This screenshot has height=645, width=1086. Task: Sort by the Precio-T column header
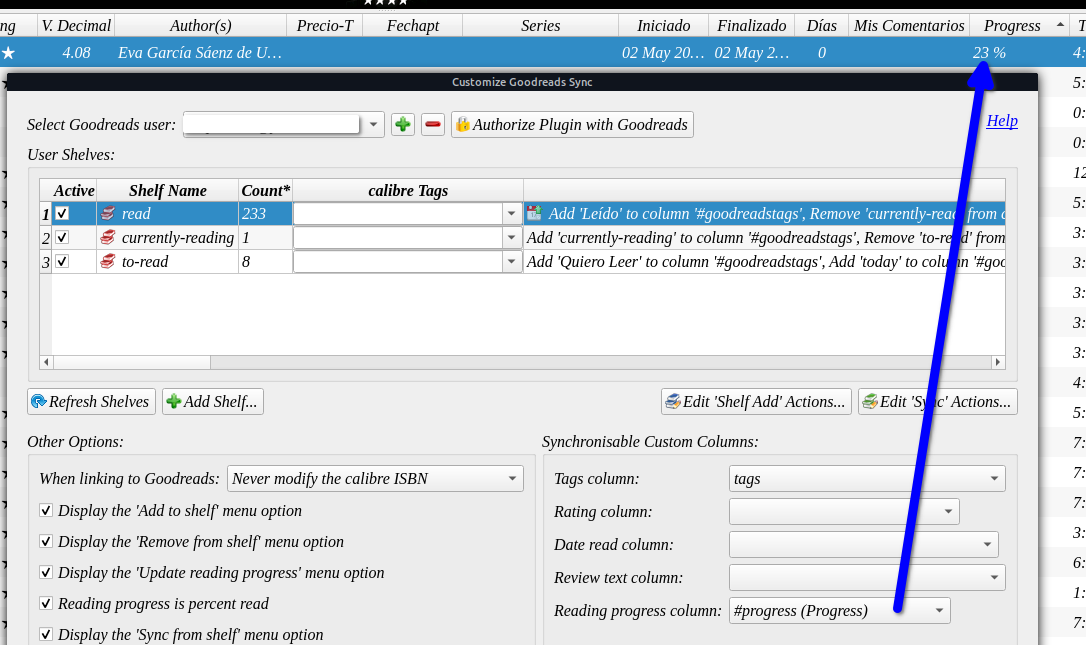pos(325,26)
